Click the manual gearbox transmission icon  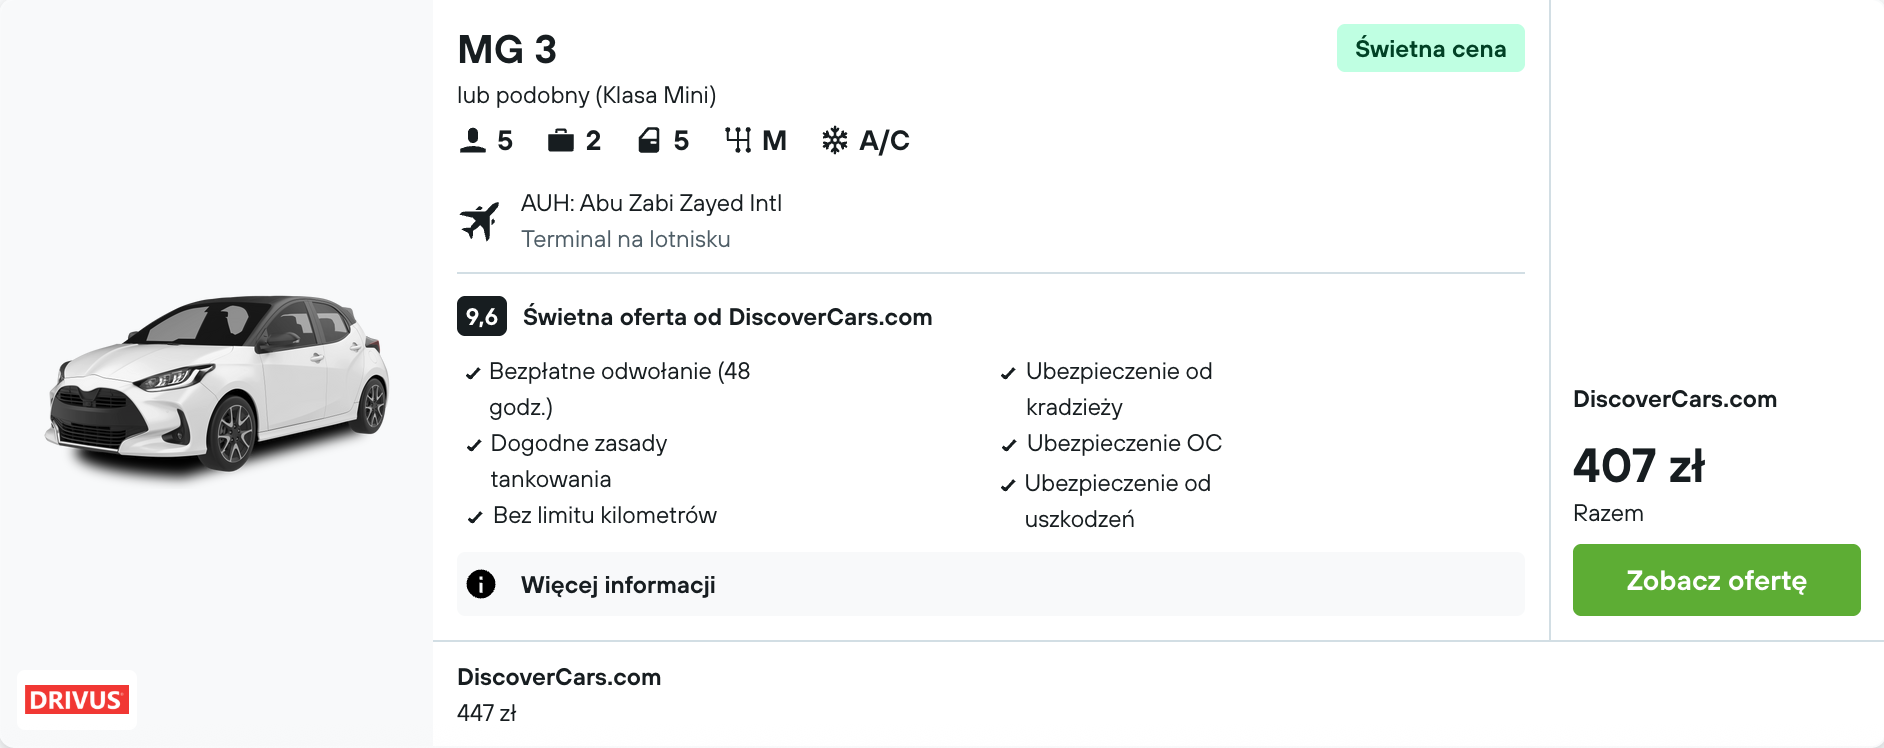pos(738,141)
